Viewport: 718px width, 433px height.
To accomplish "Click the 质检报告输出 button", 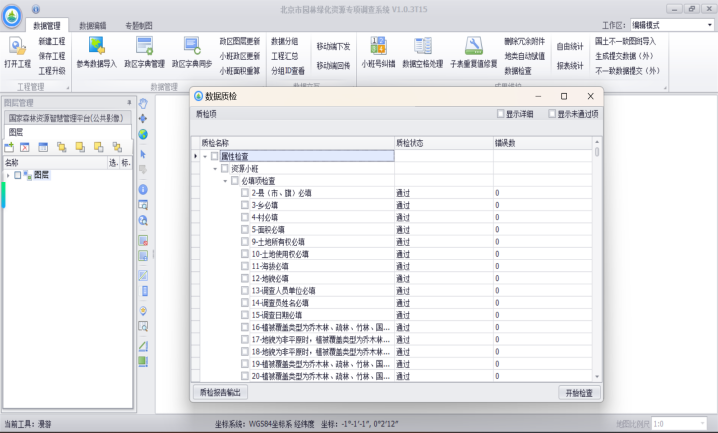I will click(219, 392).
